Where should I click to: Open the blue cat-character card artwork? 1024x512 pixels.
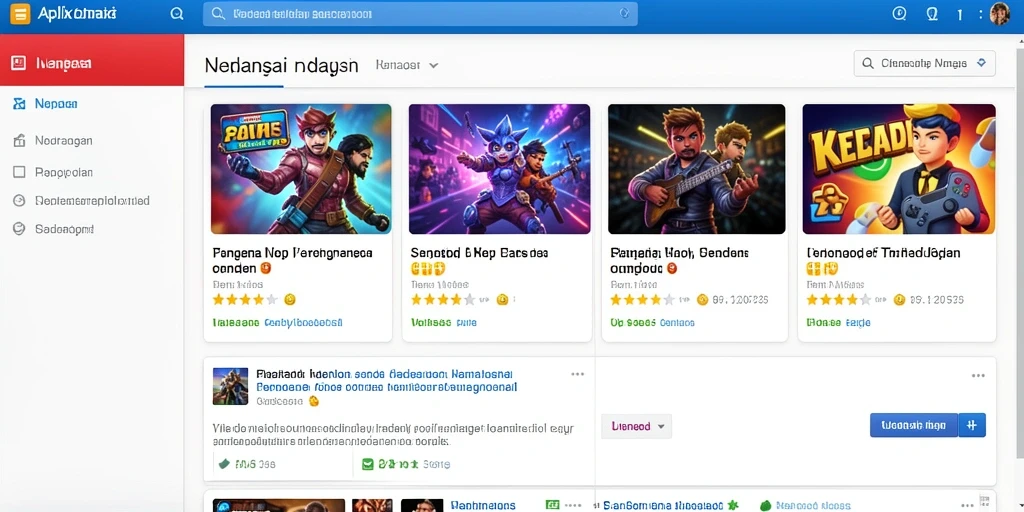500,168
